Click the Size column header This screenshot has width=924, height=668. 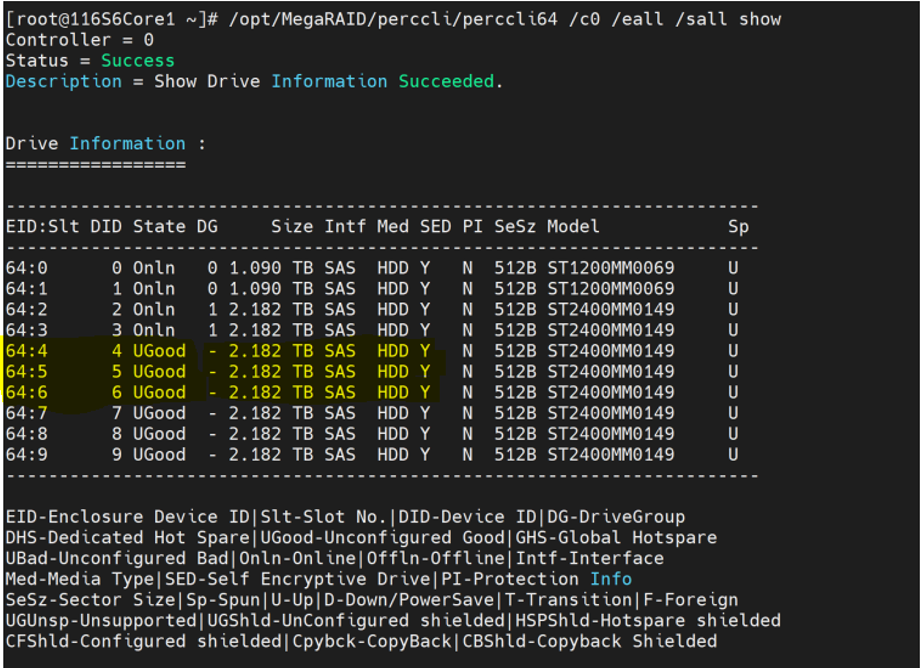point(291,227)
